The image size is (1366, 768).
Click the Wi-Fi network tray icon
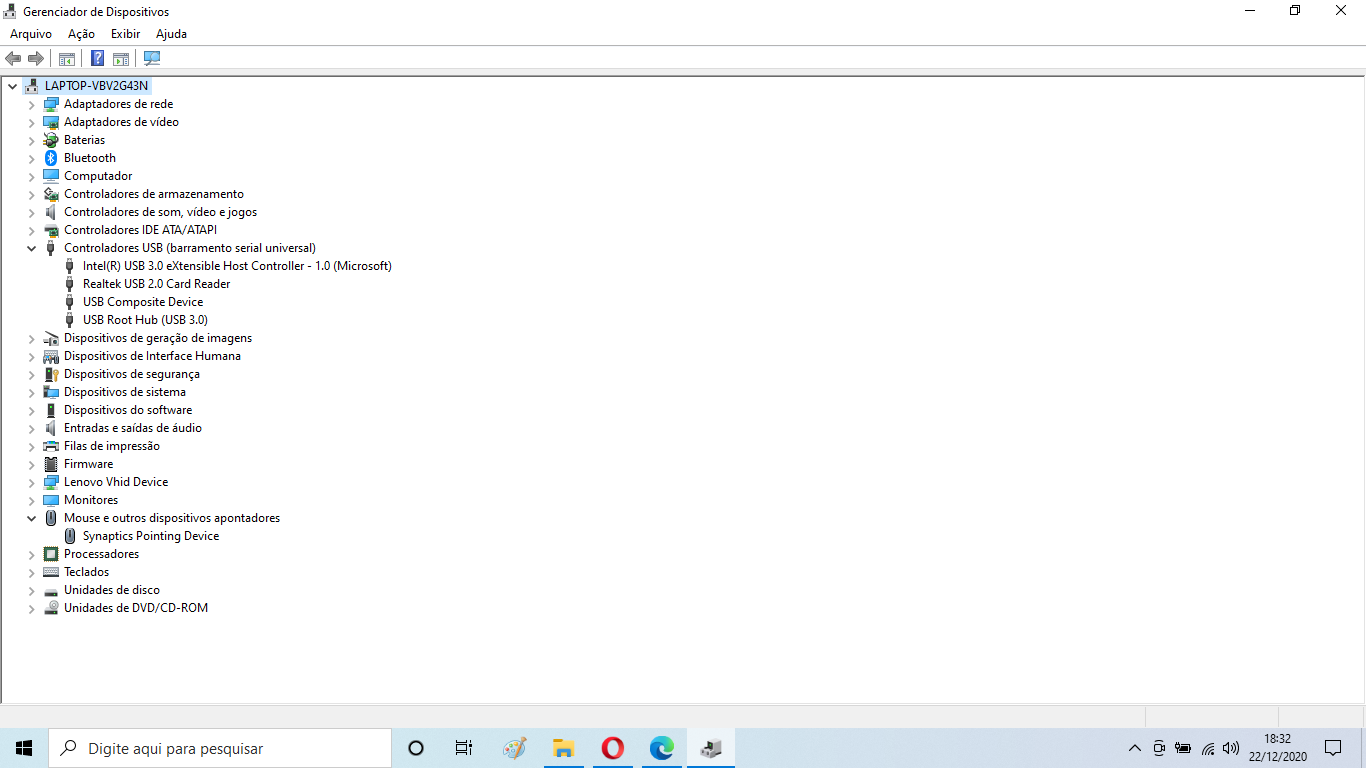(1208, 748)
